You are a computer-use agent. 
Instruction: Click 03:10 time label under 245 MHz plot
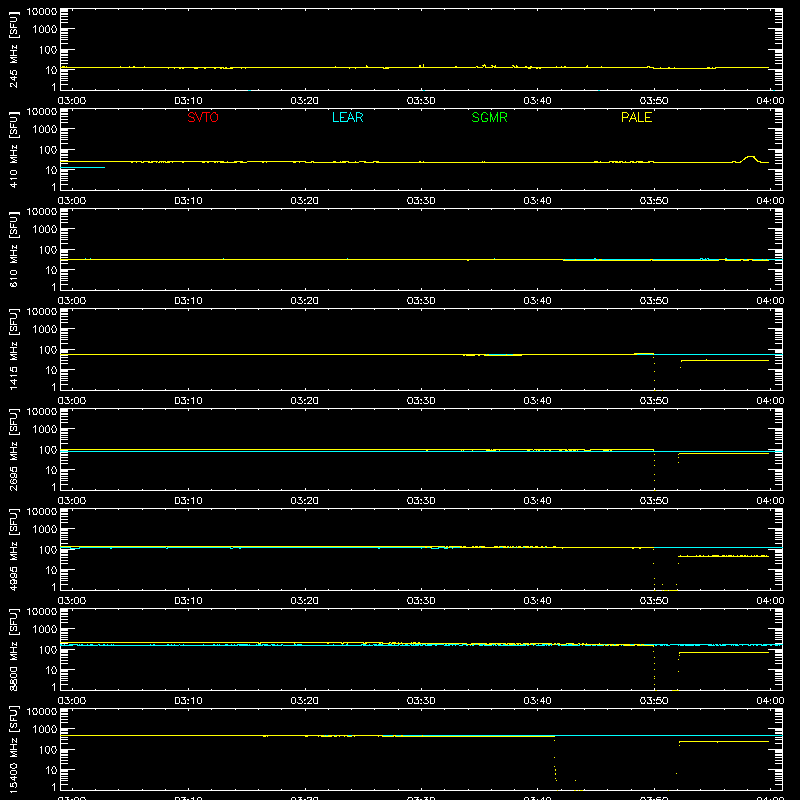point(188,101)
